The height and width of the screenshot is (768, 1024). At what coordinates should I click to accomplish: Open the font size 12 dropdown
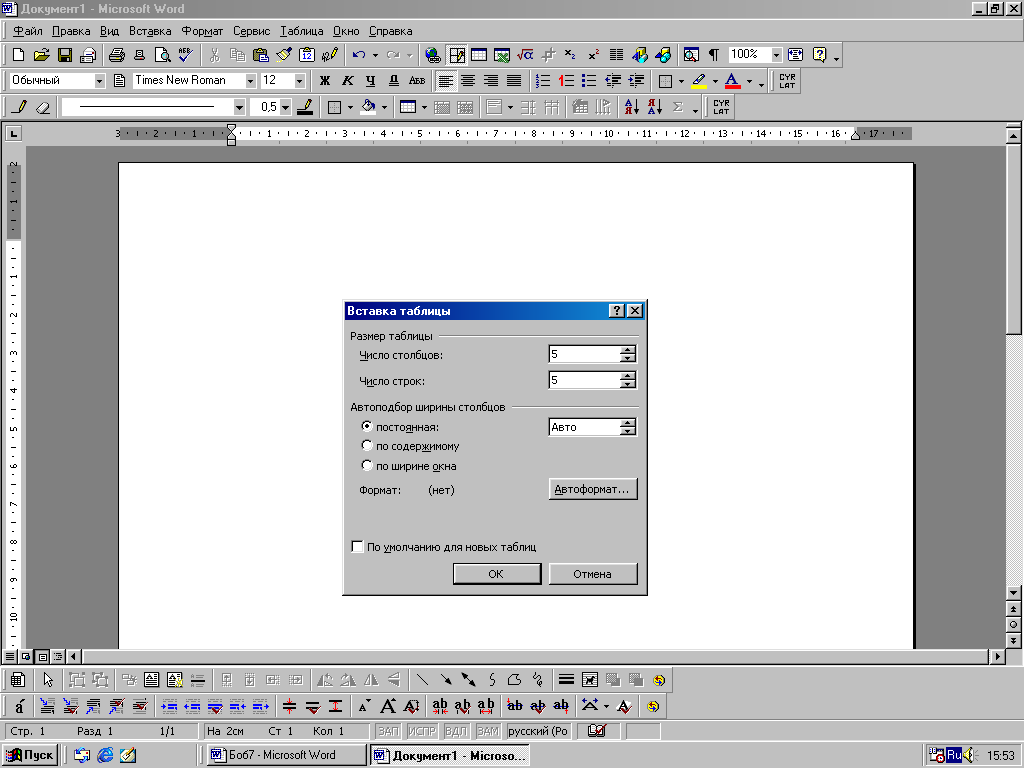[300, 80]
